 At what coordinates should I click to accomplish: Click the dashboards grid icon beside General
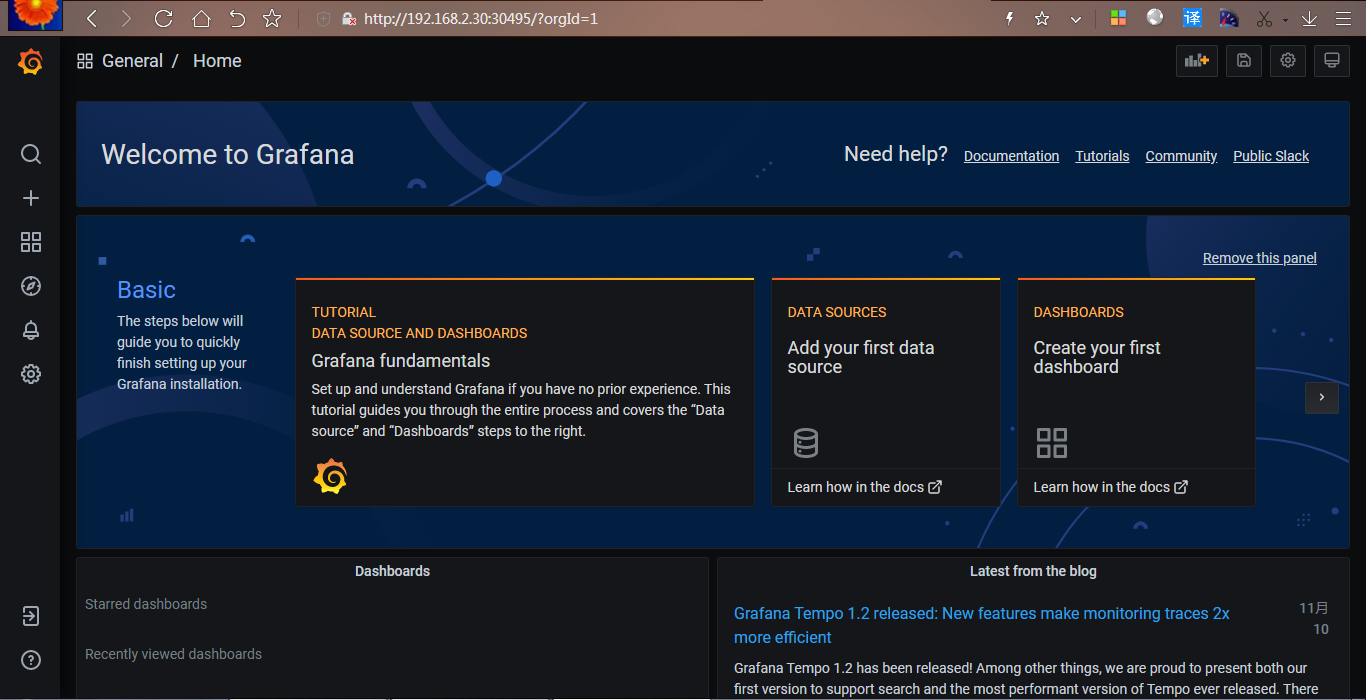click(x=85, y=61)
